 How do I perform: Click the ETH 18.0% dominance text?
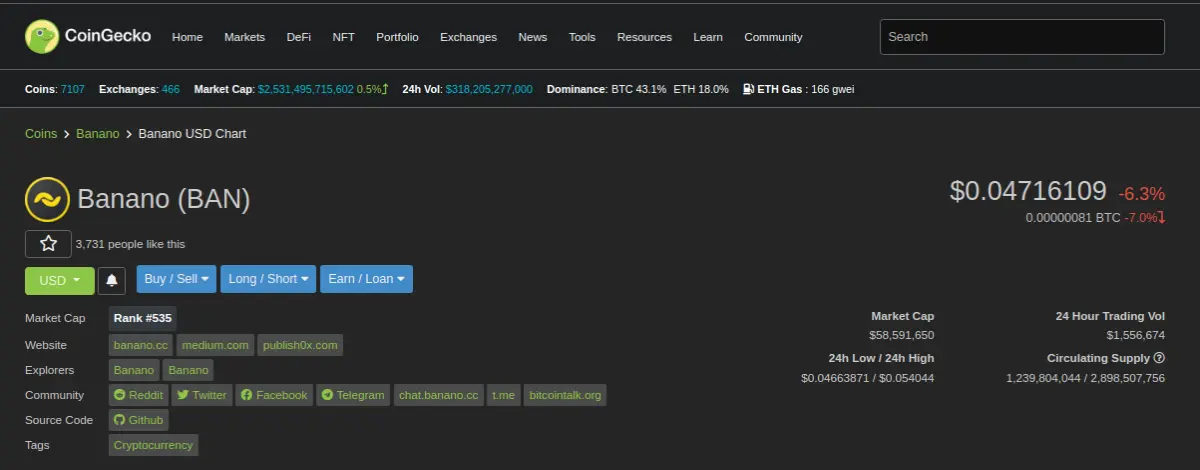[701, 89]
